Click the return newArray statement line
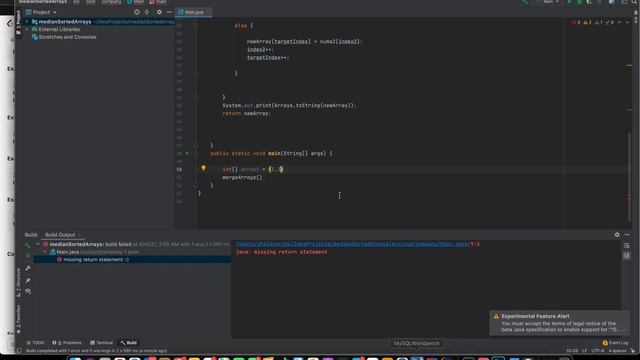640x360 pixels. [246, 113]
